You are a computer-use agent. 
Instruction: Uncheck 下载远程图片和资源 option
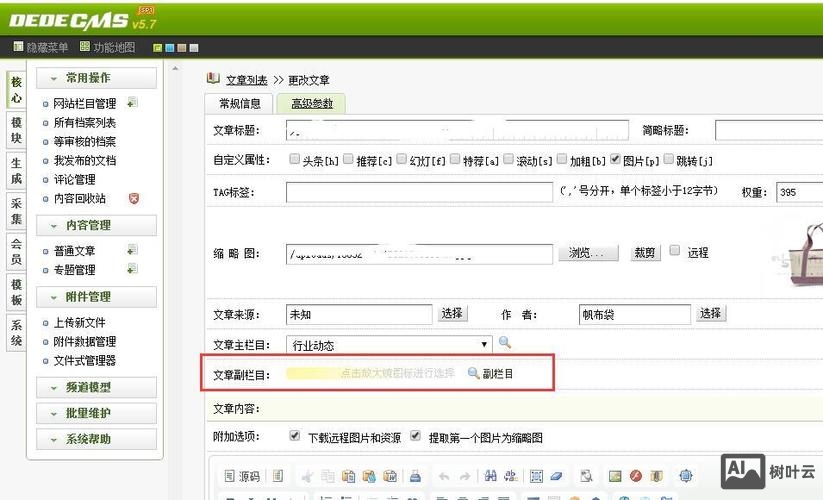295,436
